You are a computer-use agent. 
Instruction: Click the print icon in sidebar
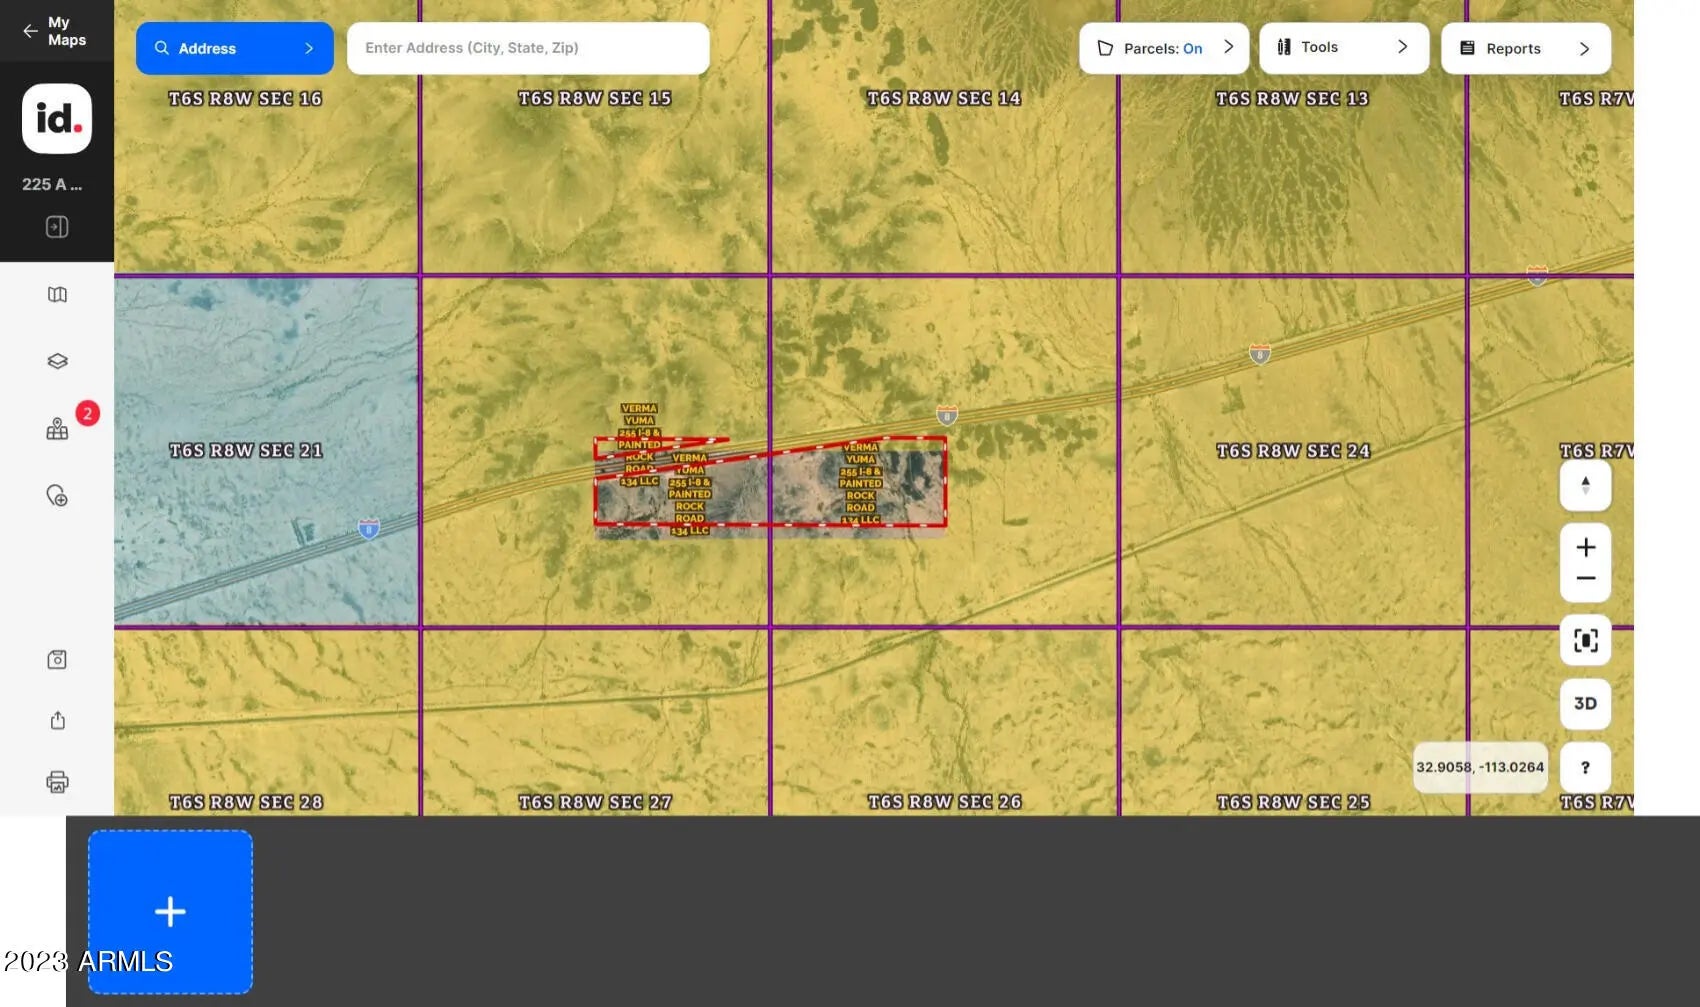pyautogui.click(x=57, y=782)
